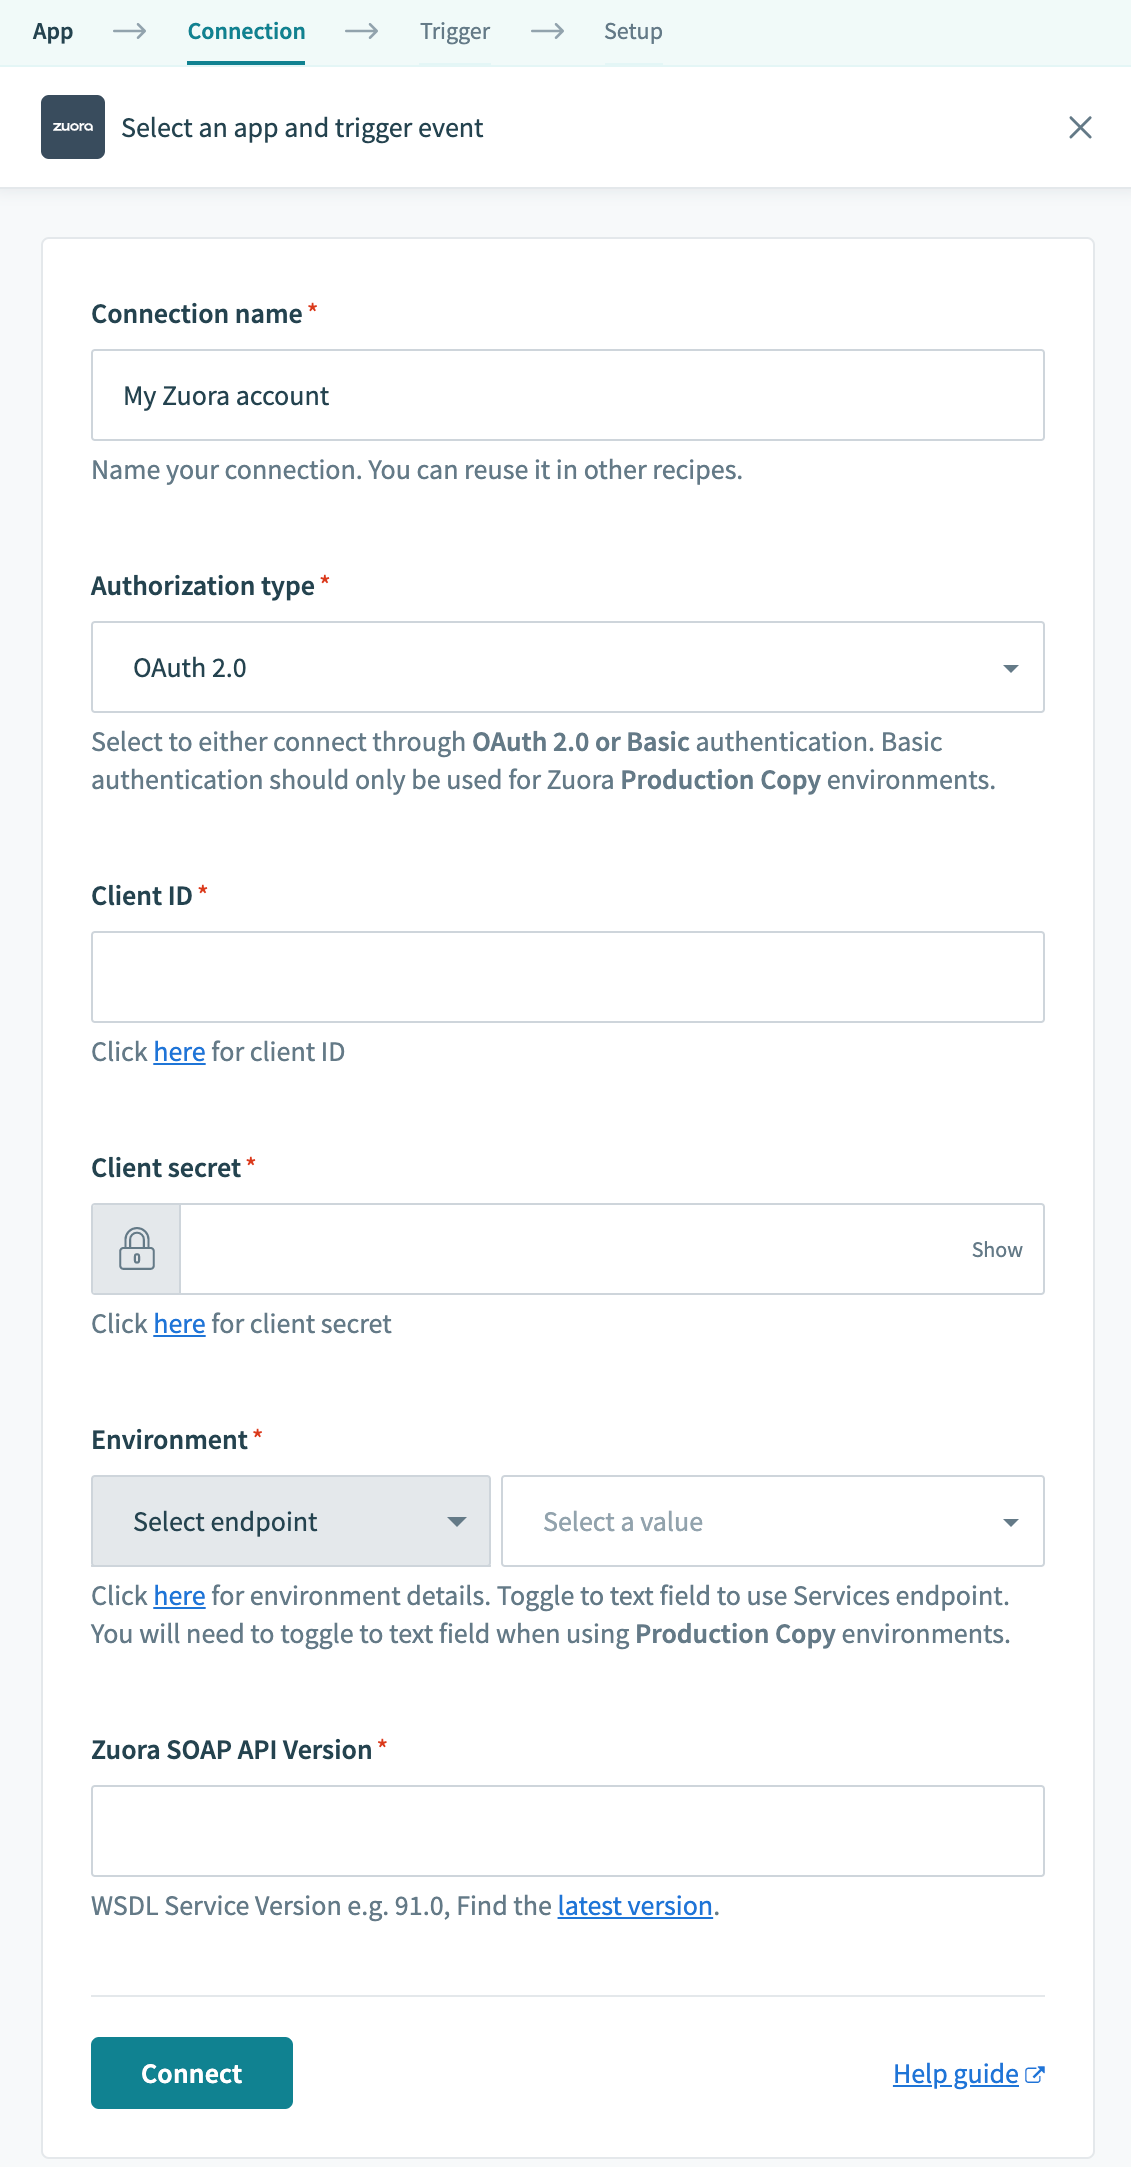Open the latest version link
Image resolution: width=1131 pixels, height=2167 pixels.
(x=635, y=1905)
